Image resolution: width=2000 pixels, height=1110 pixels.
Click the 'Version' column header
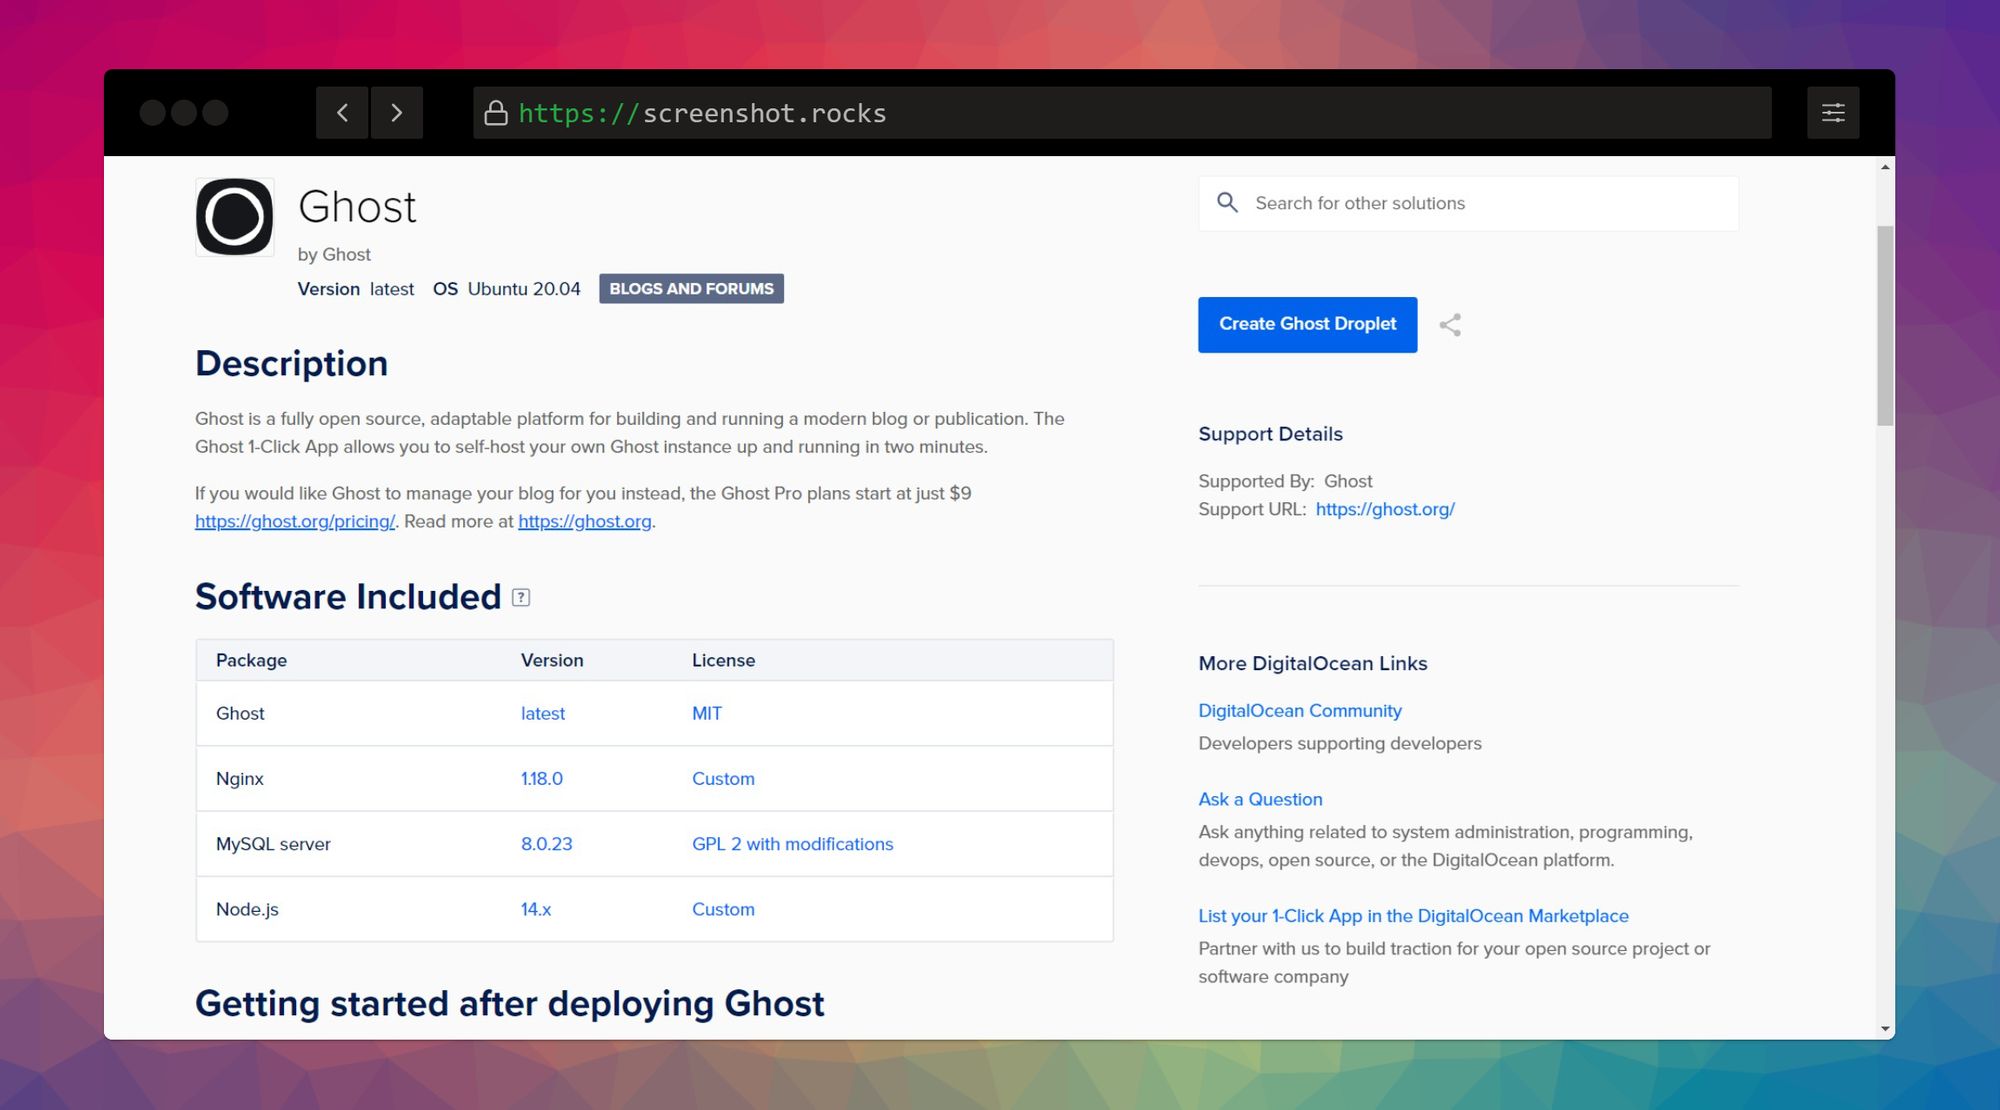click(x=552, y=660)
